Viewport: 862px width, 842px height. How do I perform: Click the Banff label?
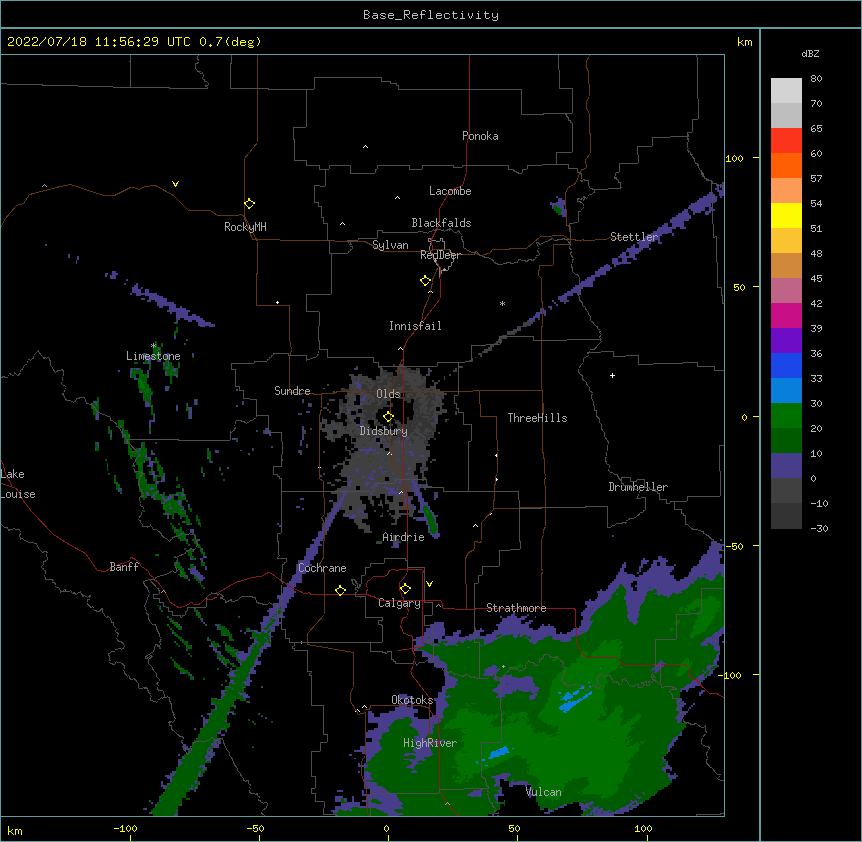(124, 567)
